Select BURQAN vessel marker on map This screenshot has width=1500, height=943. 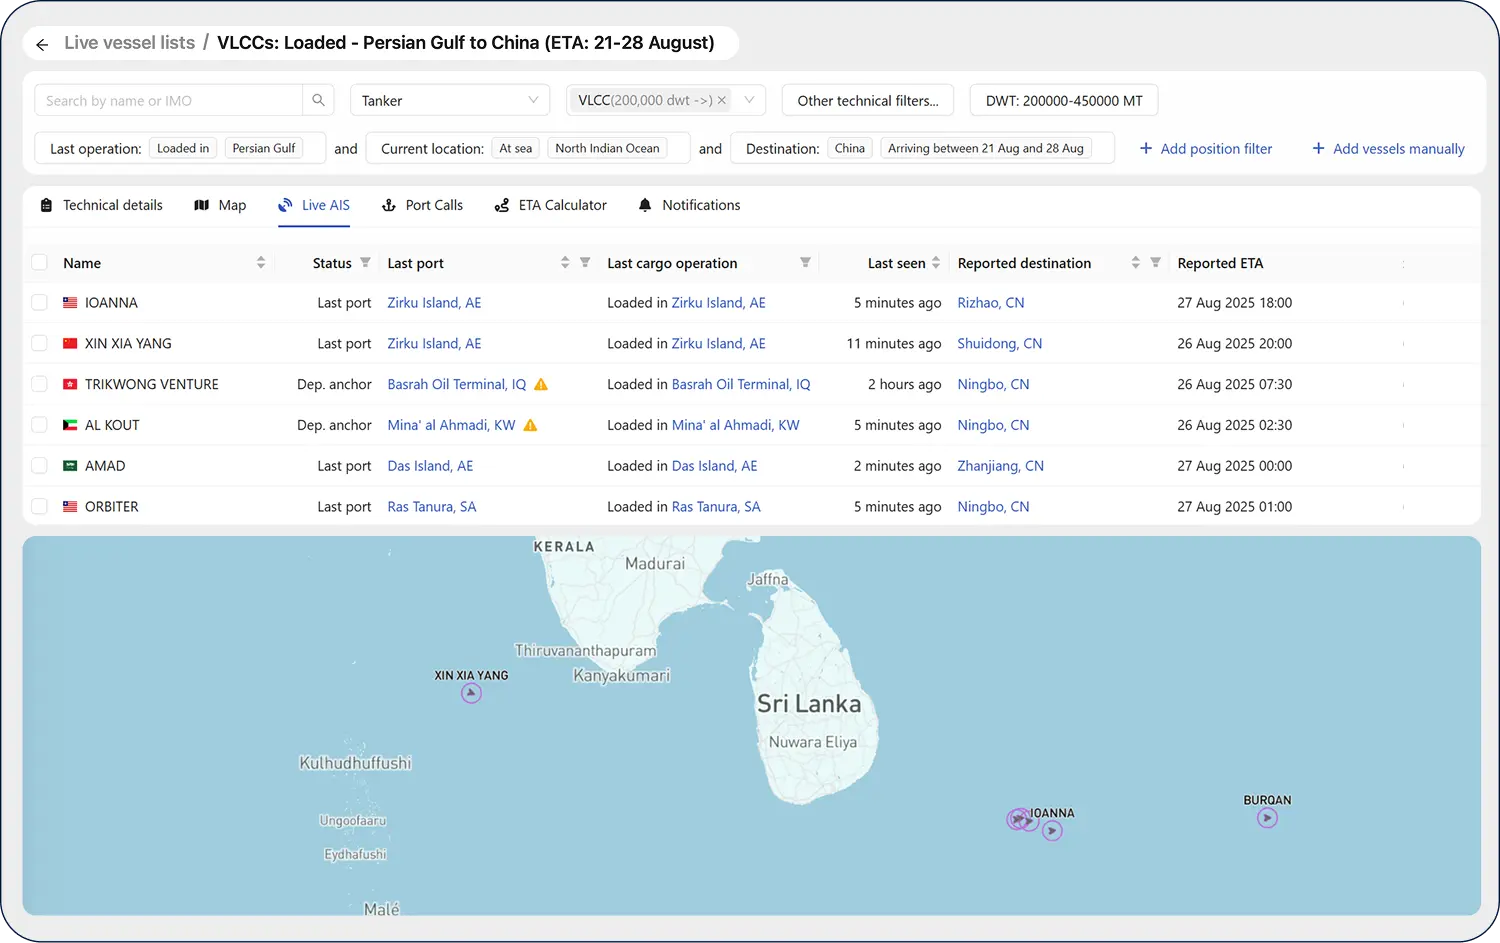pyautogui.click(x=1267, y=818)
